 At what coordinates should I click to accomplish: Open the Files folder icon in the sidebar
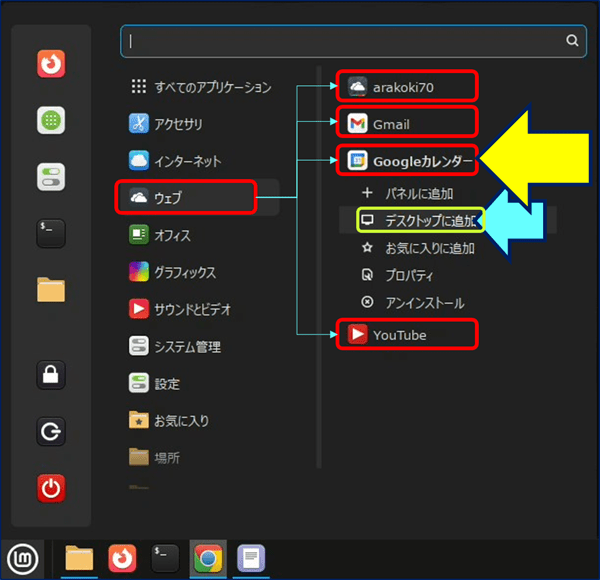coord(51,290)
